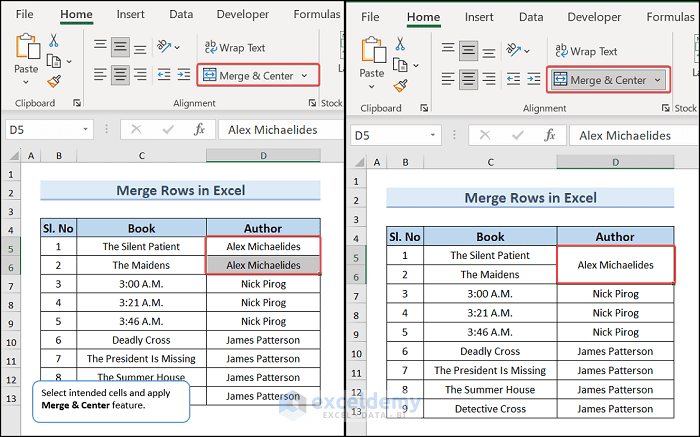Select cell D6 Alex Michaelides in the left window
The width and height of the screenshot is (700, 437).
click(263, 265)
